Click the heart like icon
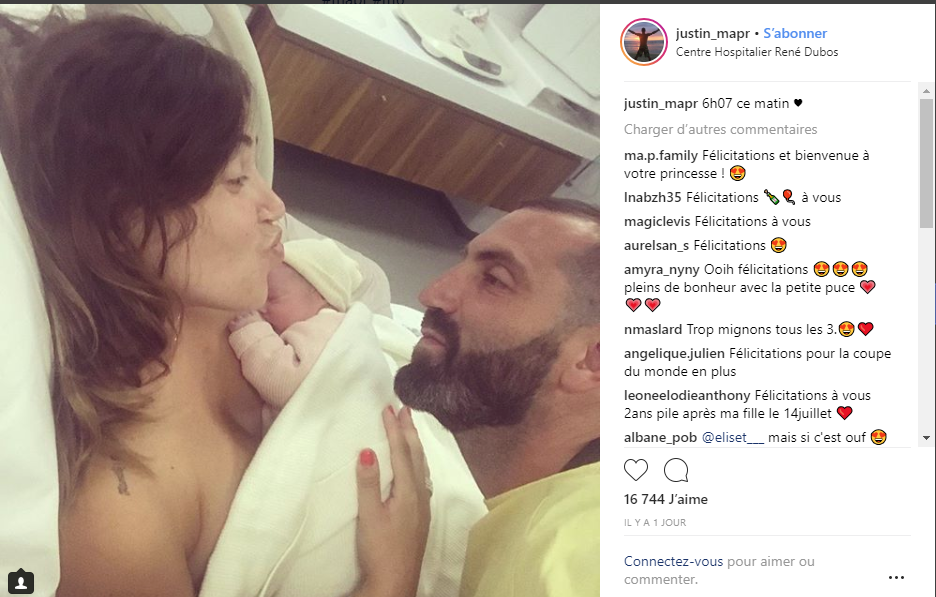Screen dimensions: 936x597 click(636, 470)
